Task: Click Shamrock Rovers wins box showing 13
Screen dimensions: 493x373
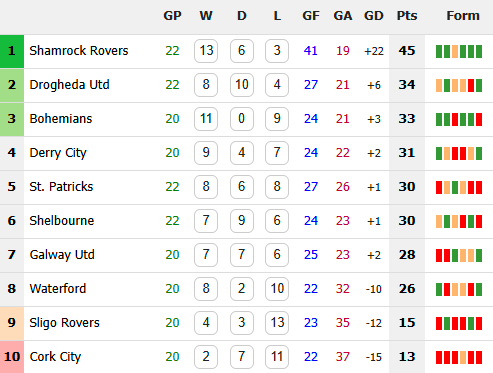Action: point(206,51)
